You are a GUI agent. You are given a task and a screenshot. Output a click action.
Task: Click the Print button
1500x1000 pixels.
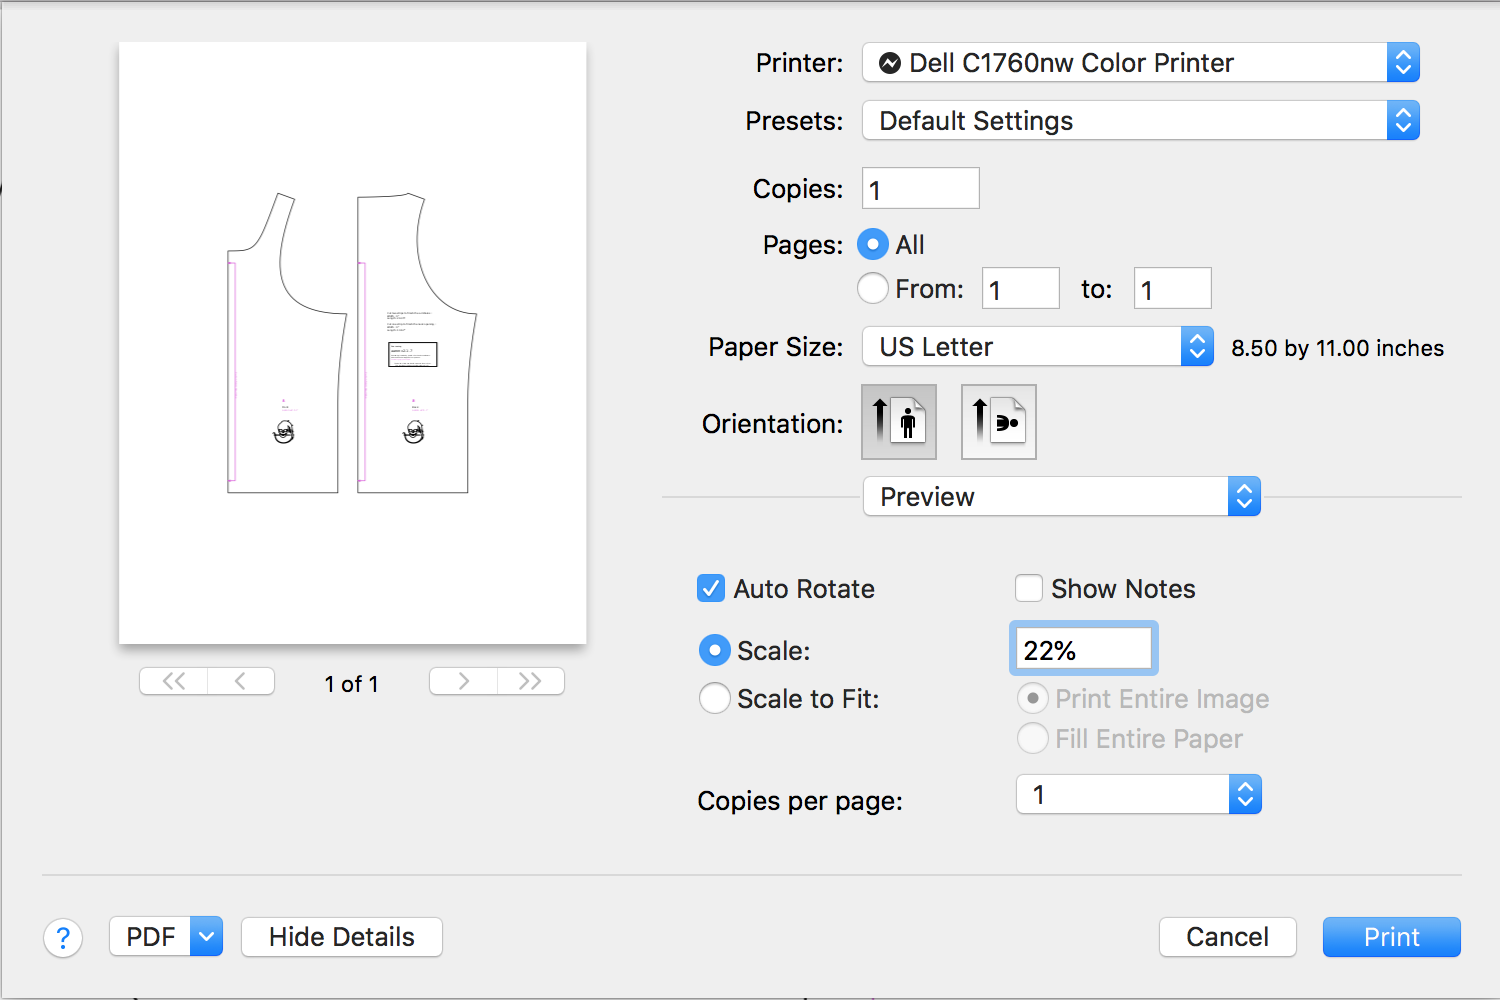point(1392,937)
